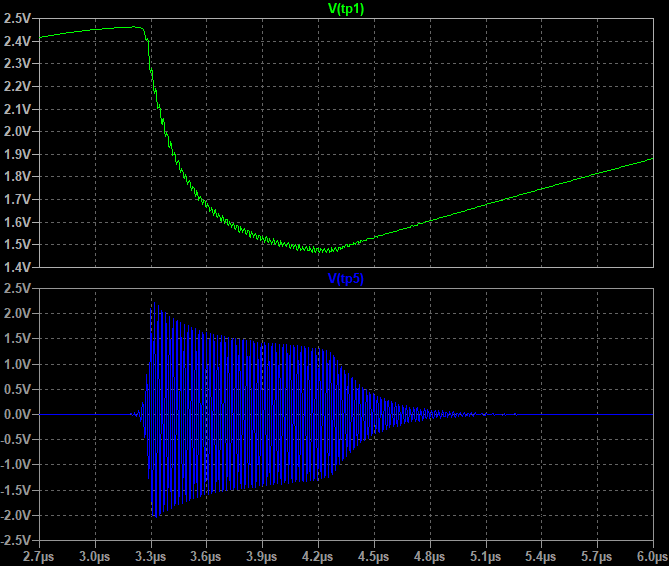Screen dimensions: 669x566
Task: Click the 2.0V tick label in upper pane
Action: coord(18,131)
